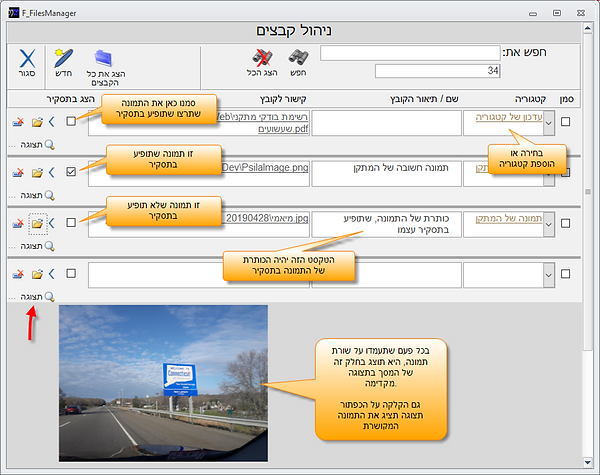Viewport: 600px width, 475px height.
Task: Uncheck הצג בתסקיר box for PsilaImage.png row
Action: pyautogui.click(x=71, y=172)
